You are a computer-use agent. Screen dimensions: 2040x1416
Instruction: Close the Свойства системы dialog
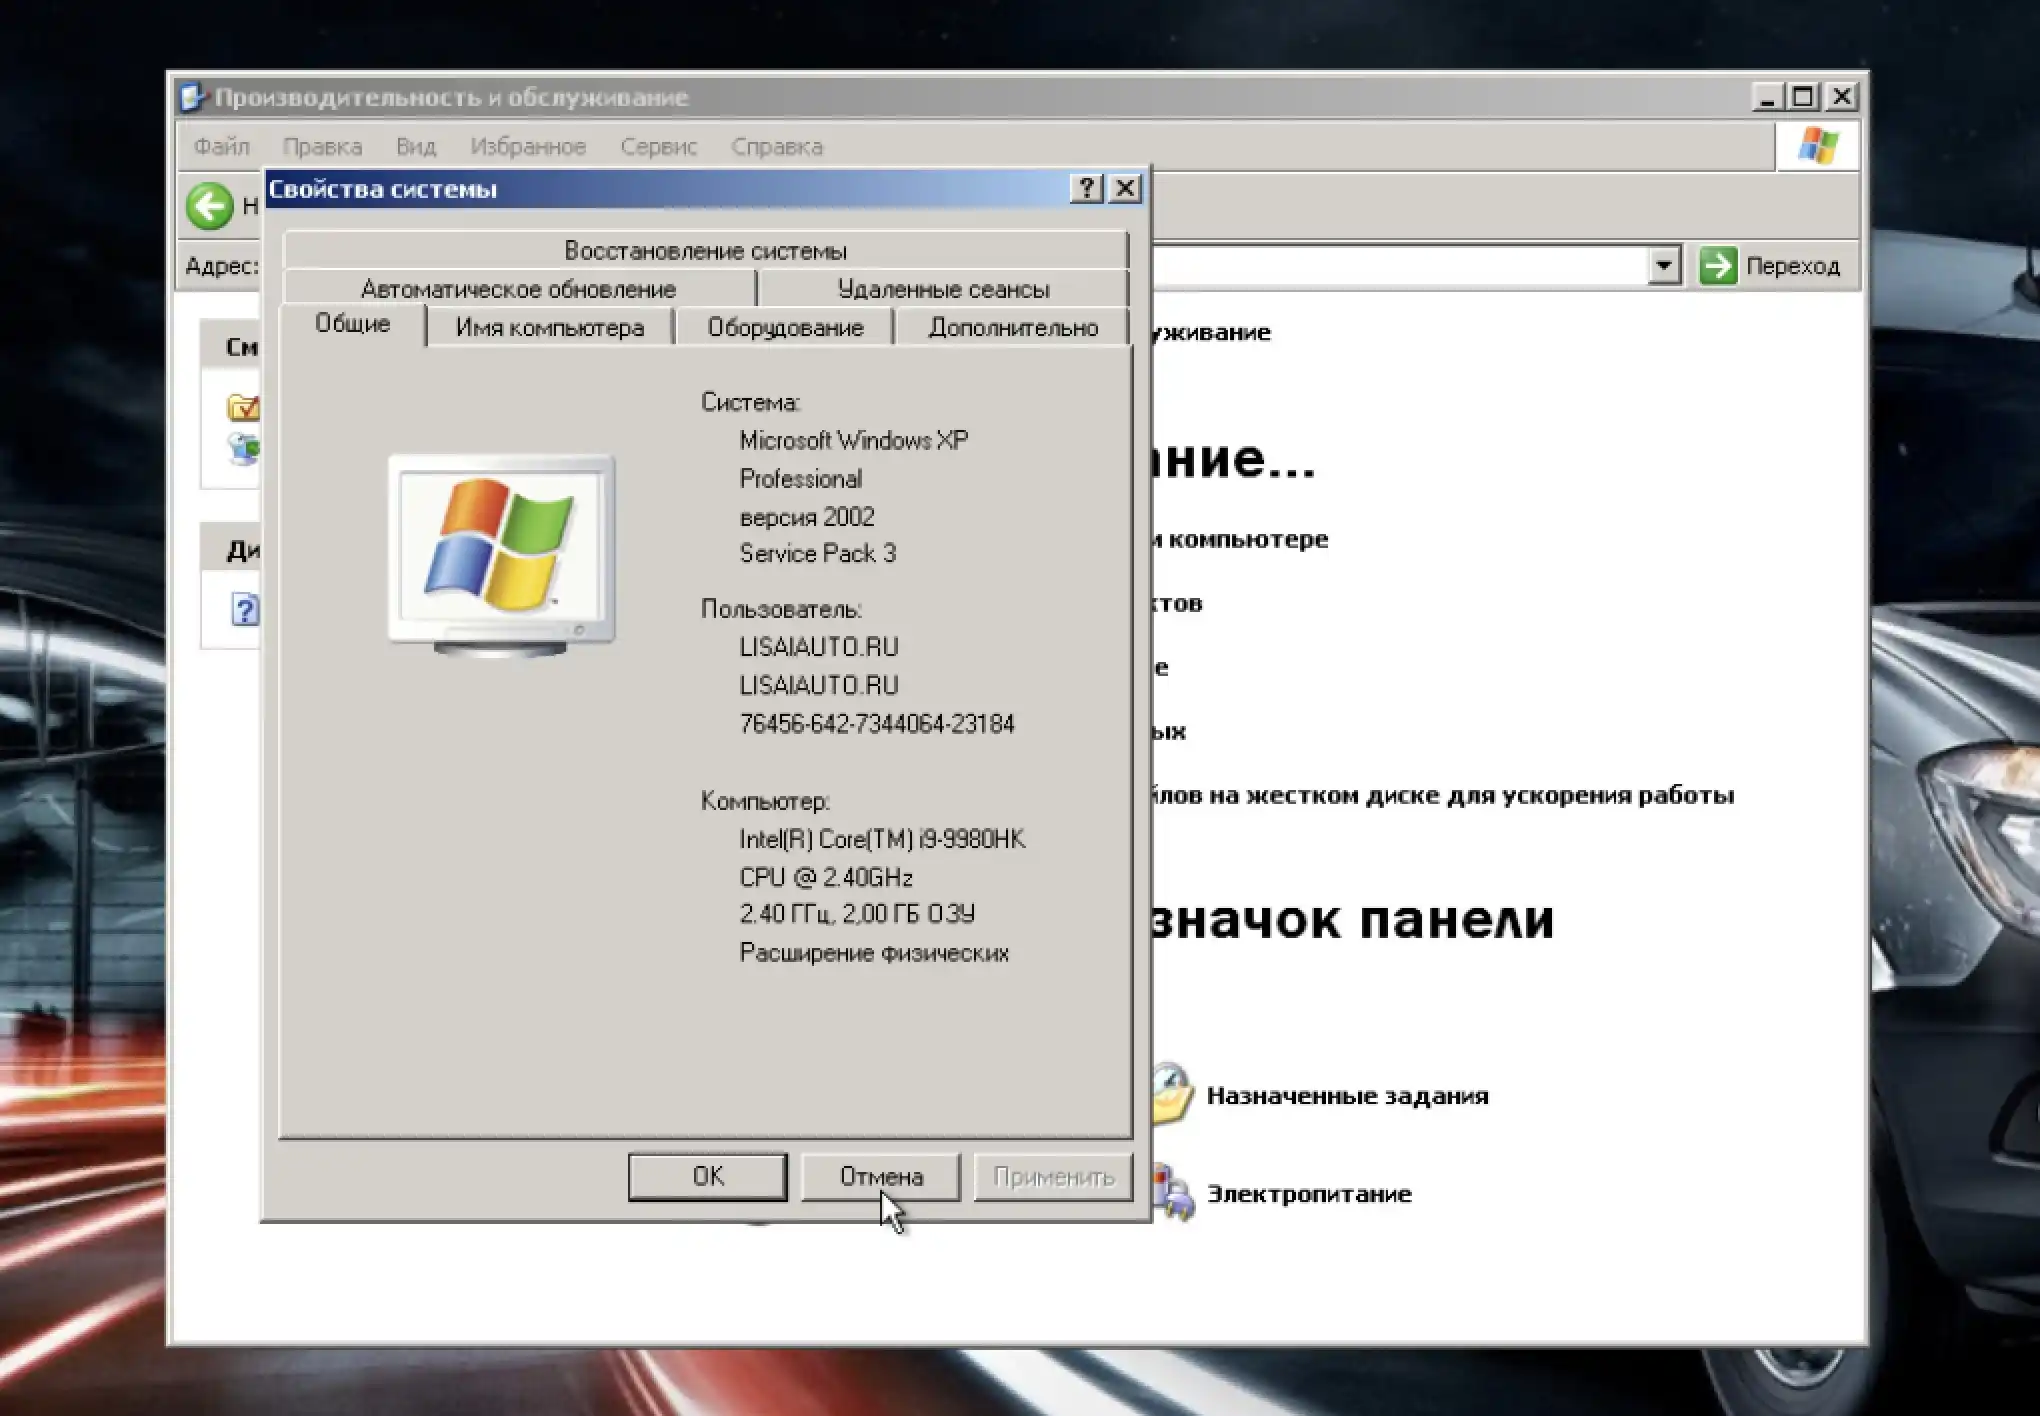(x=1125, y=188)
